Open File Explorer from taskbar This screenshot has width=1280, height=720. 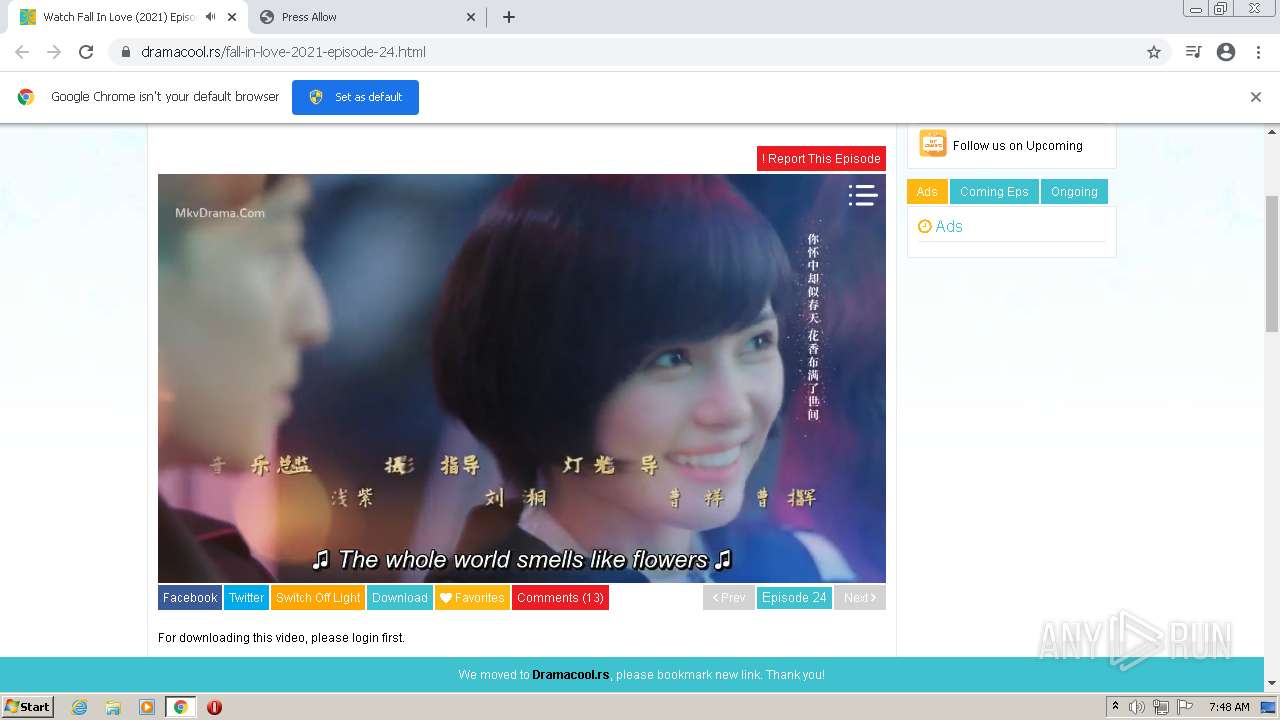(x=113, y=707)
